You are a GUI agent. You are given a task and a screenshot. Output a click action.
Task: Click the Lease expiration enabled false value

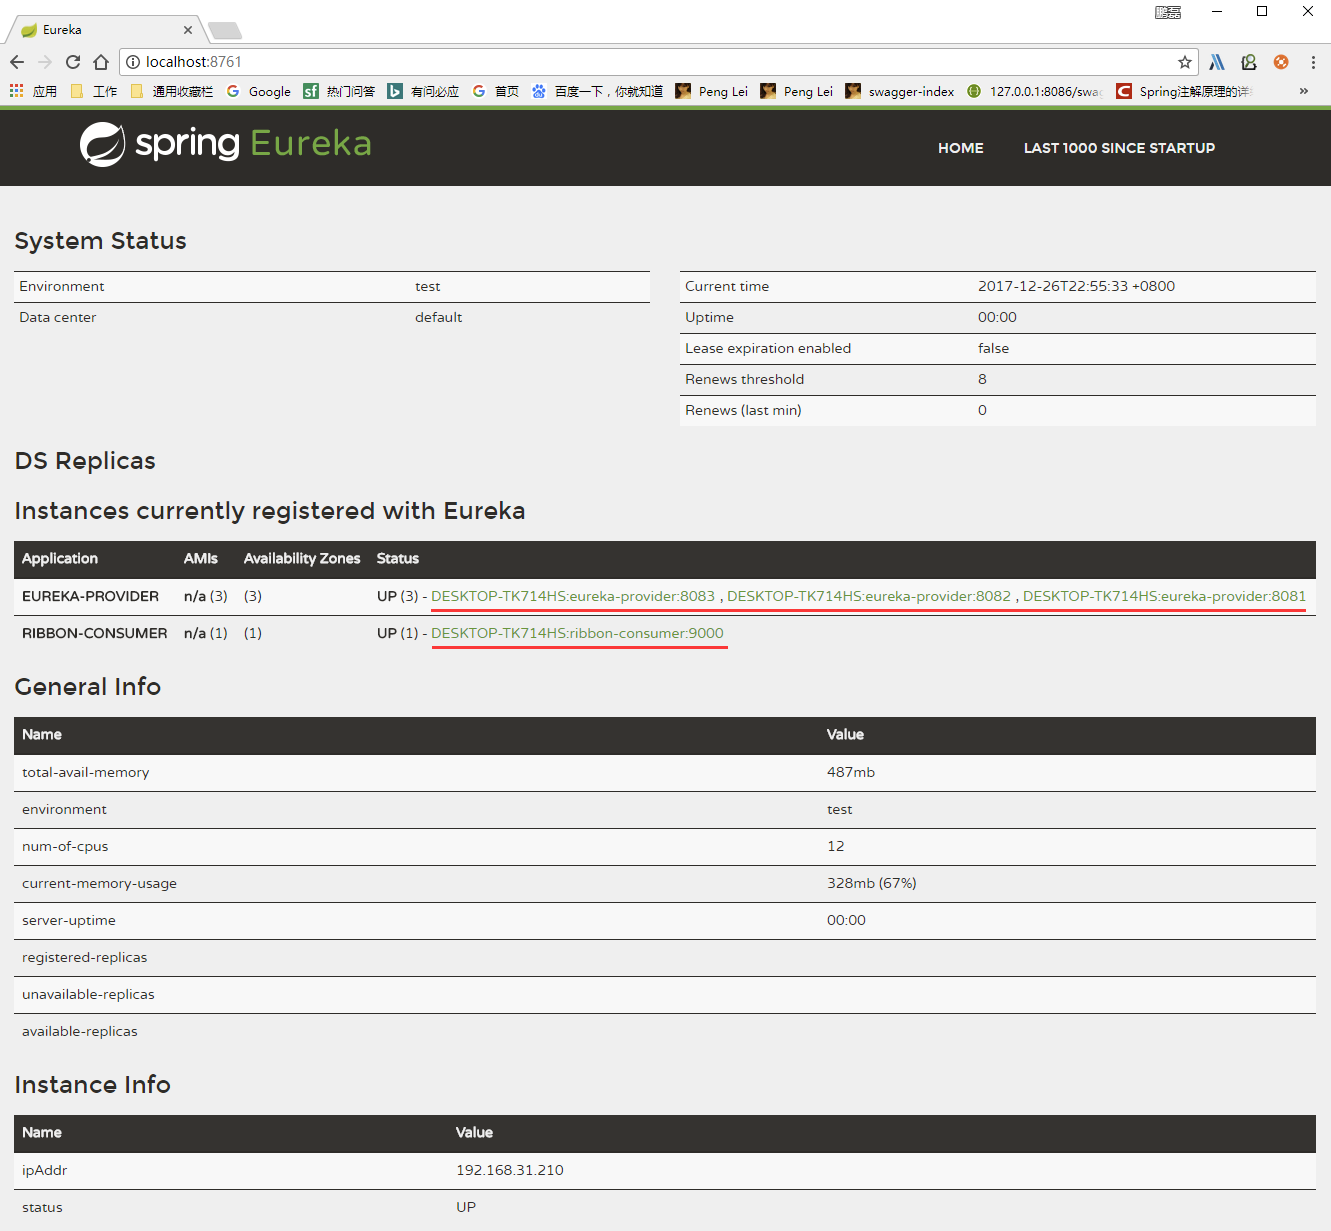point(993,348)
